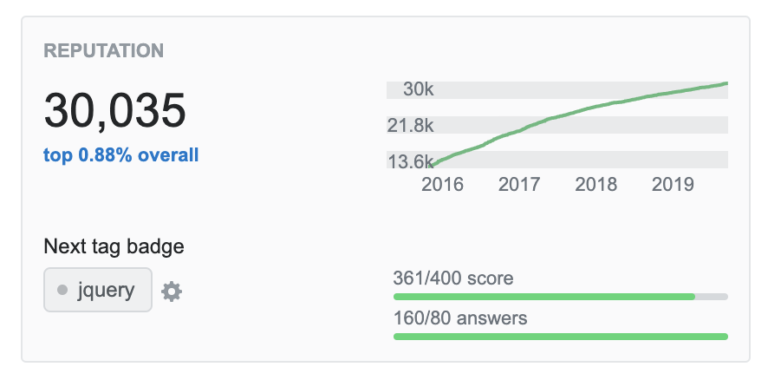Click the 13.6k band on the reputation graph
Screen dimensions: 768x380
pos(557,160)
